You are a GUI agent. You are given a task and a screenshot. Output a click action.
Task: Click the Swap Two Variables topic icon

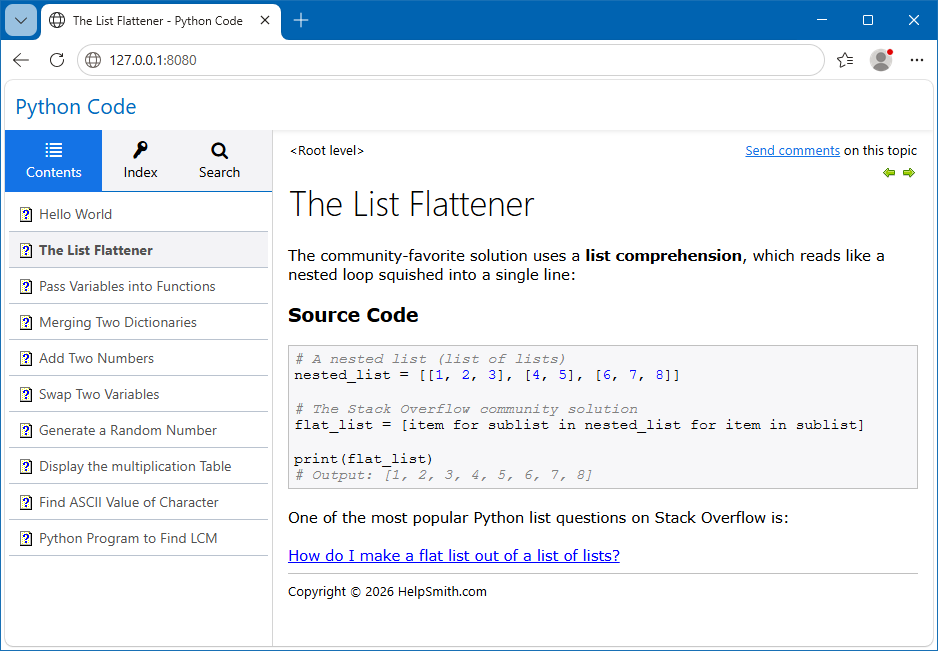click(26, 394)
